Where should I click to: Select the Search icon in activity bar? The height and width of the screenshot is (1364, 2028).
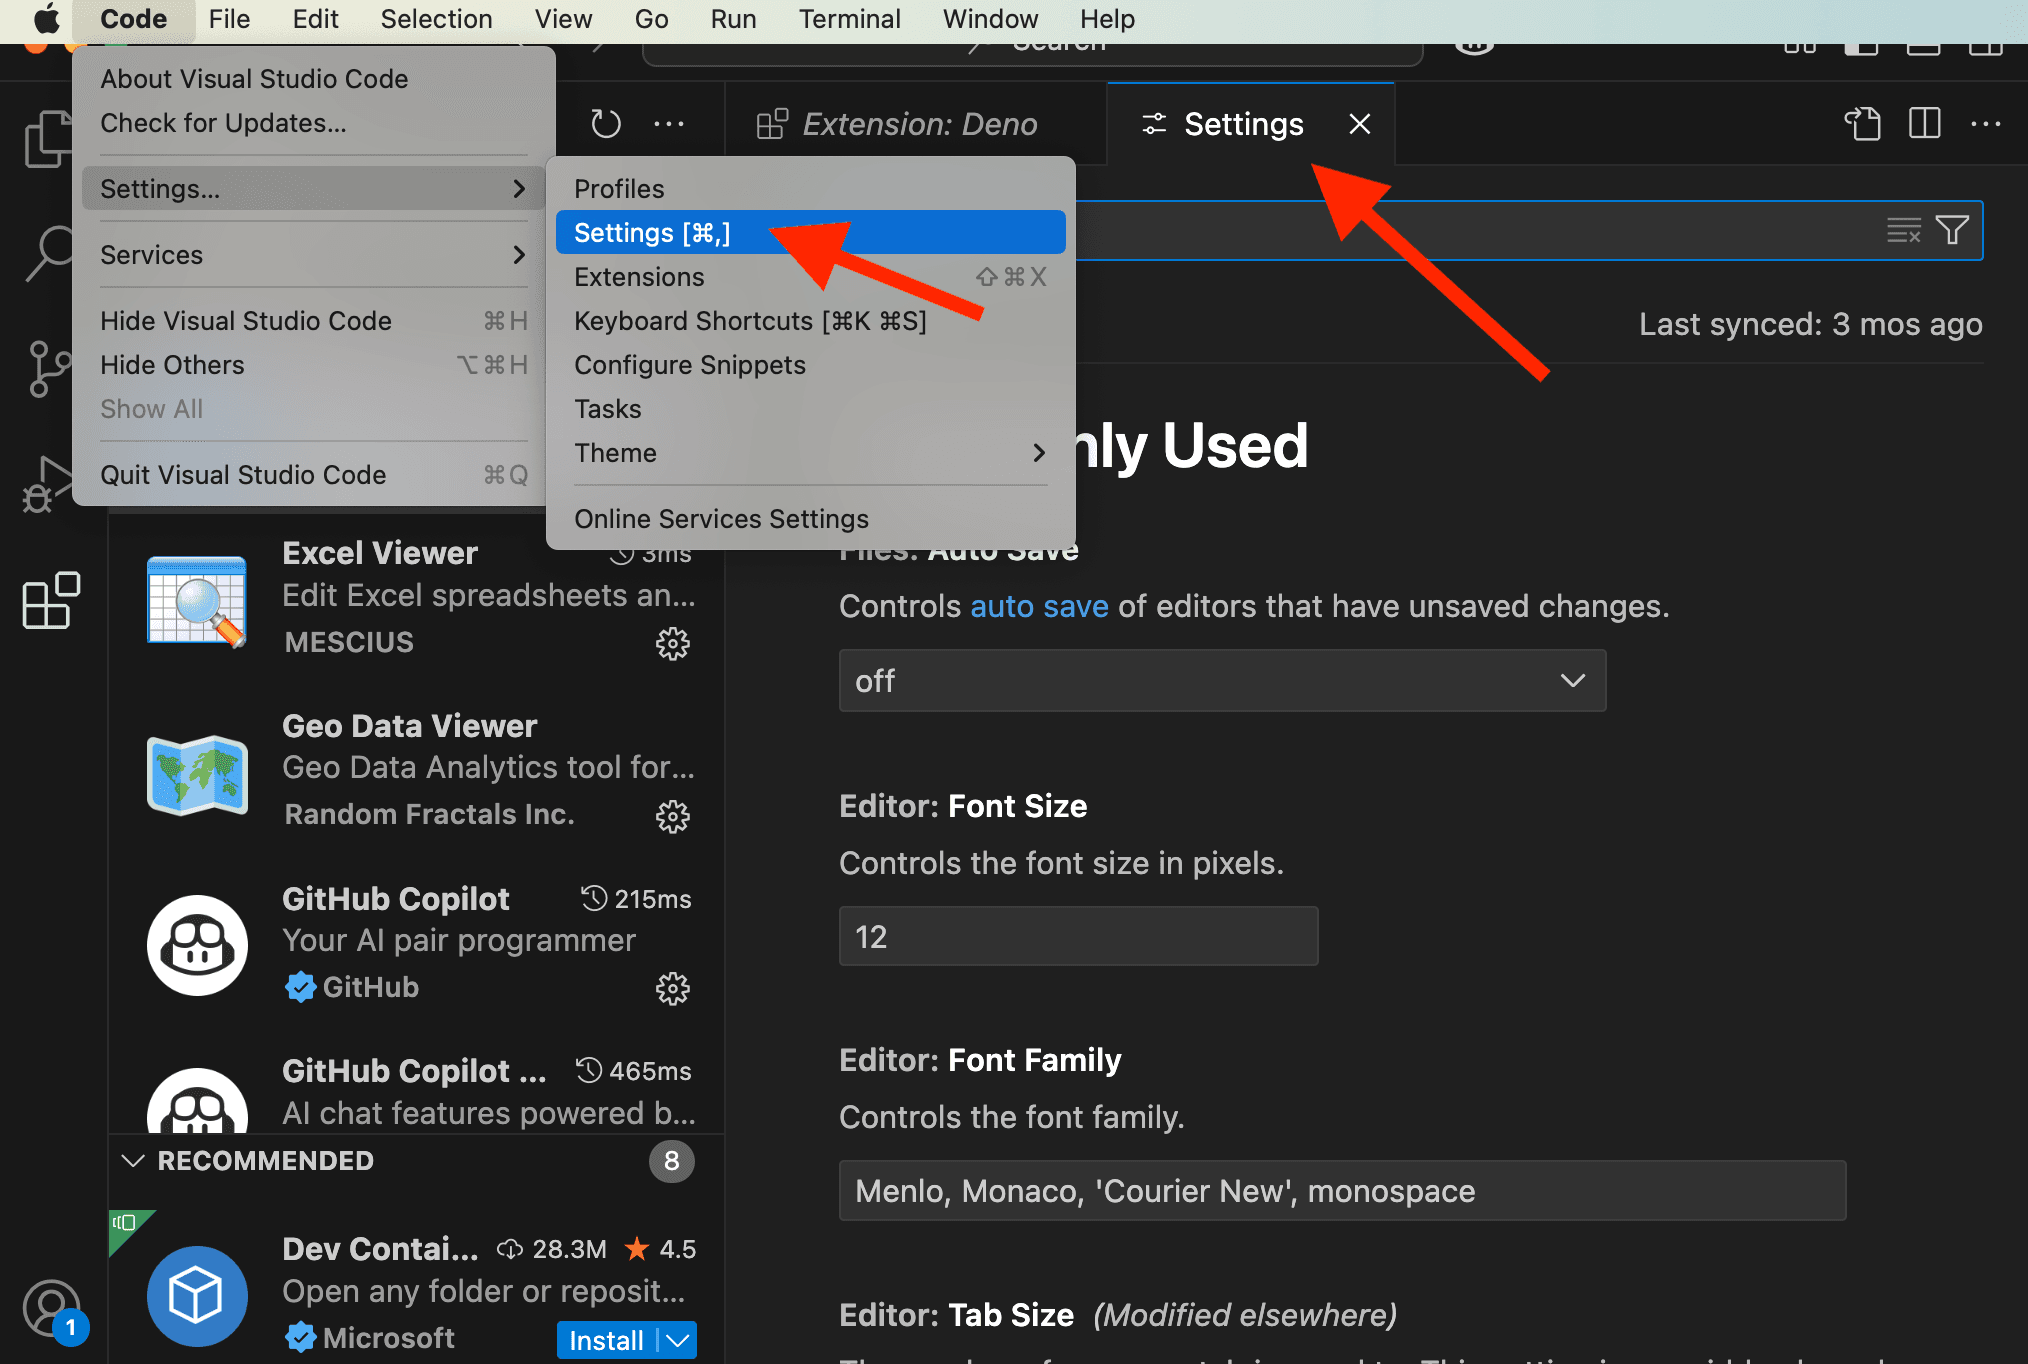tap(50, 253)
